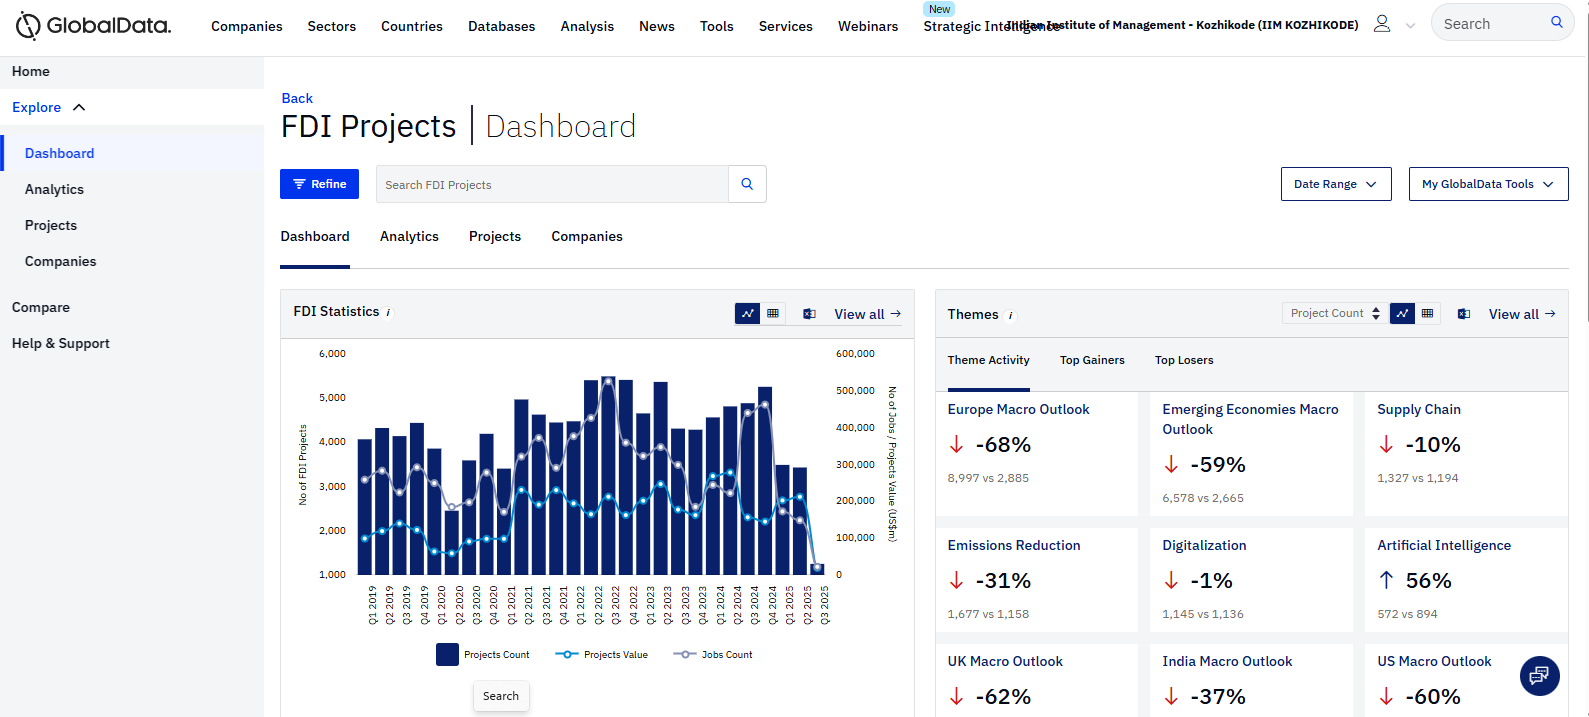
Task: Show info tooltip beside Themes heading
Action: click(x=1010, y=315)
